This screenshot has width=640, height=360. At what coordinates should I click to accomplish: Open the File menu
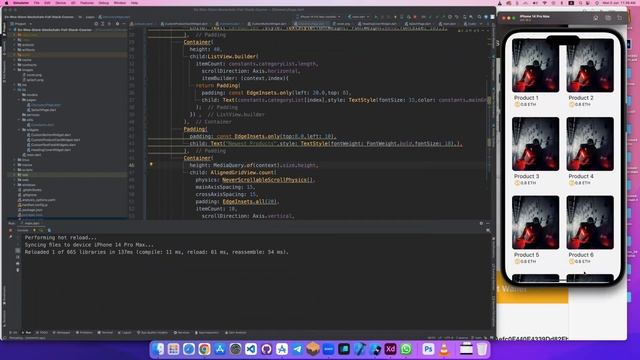pyautogui.click(x=37, y=3)
